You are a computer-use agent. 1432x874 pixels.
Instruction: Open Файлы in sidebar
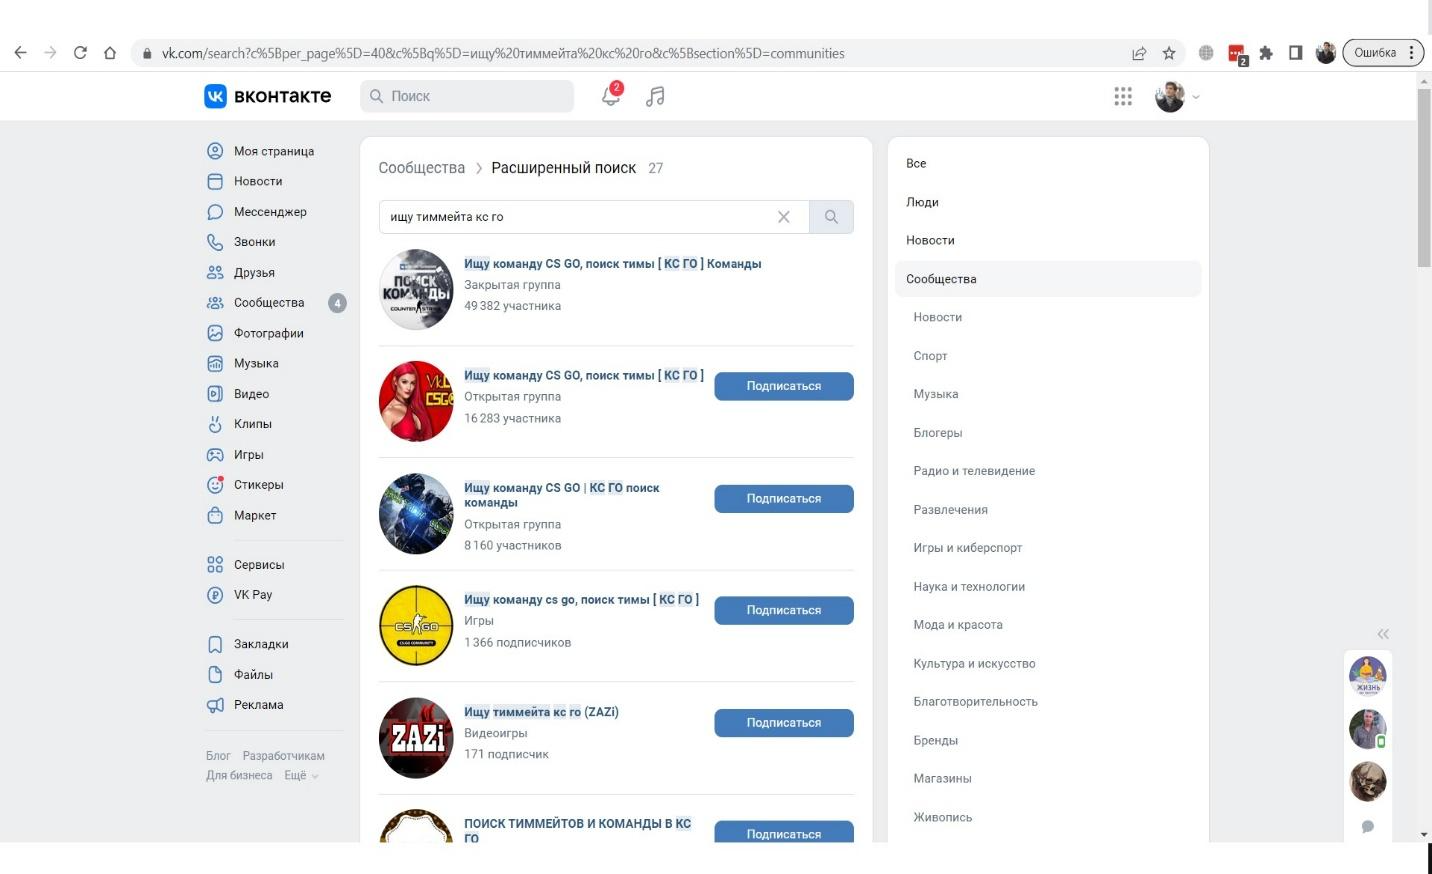(253, 675)
